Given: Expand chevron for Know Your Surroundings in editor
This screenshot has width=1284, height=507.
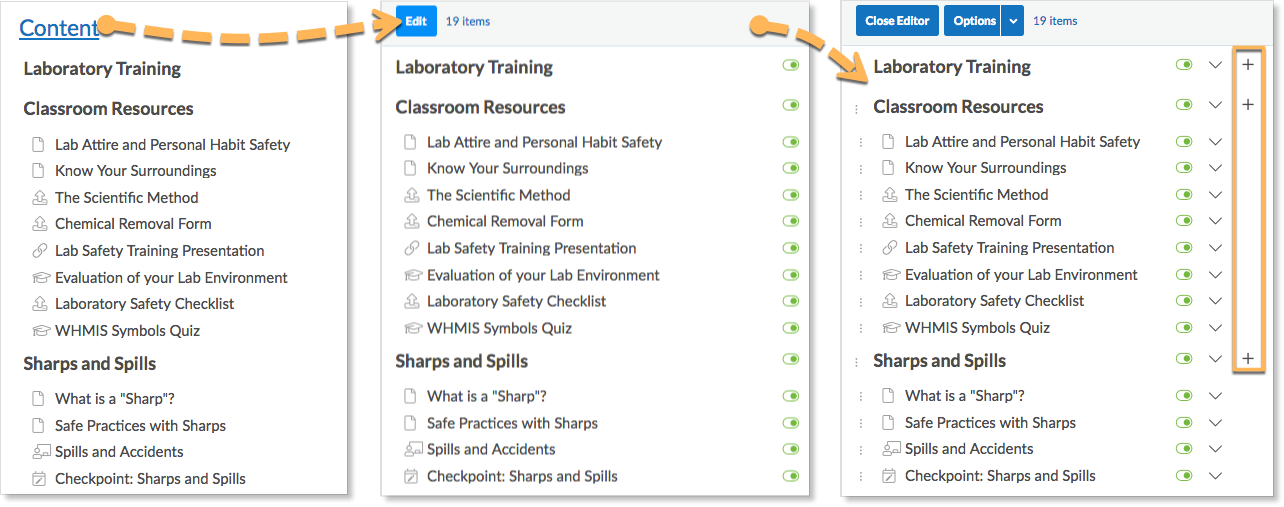Looking at the screenshot, I should click(x=1215, y=168).
